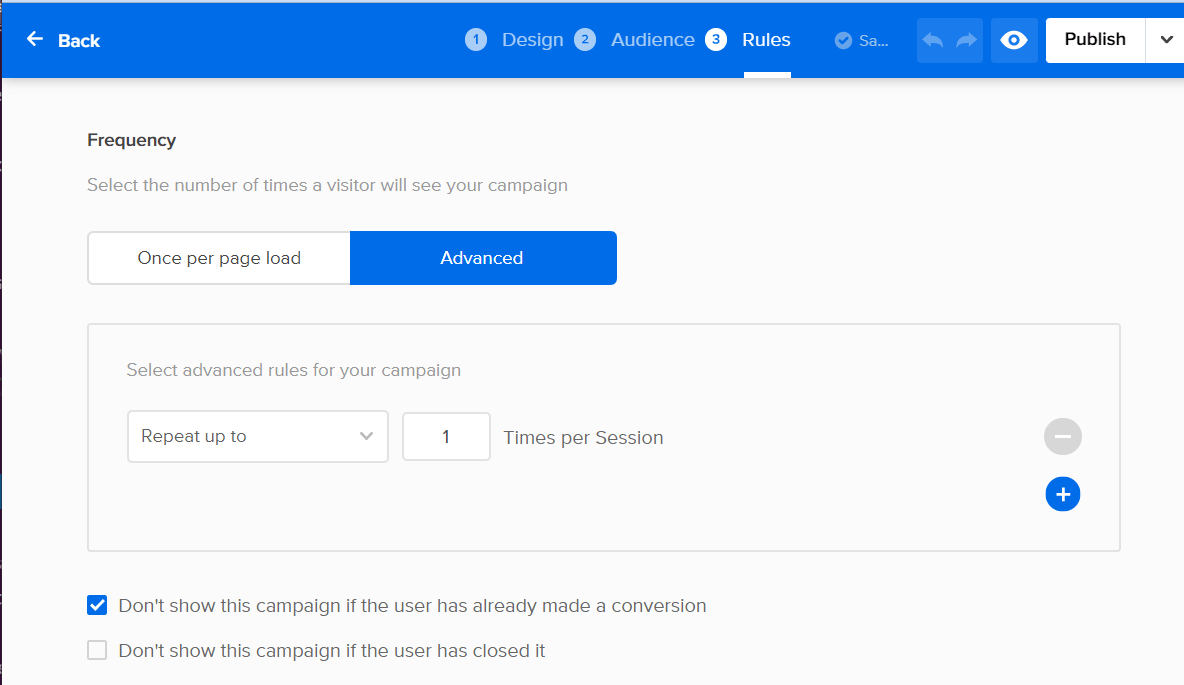Check don't show if user closed it
The width and height of the screenshot is (1184, 685).
coord(97,650)
